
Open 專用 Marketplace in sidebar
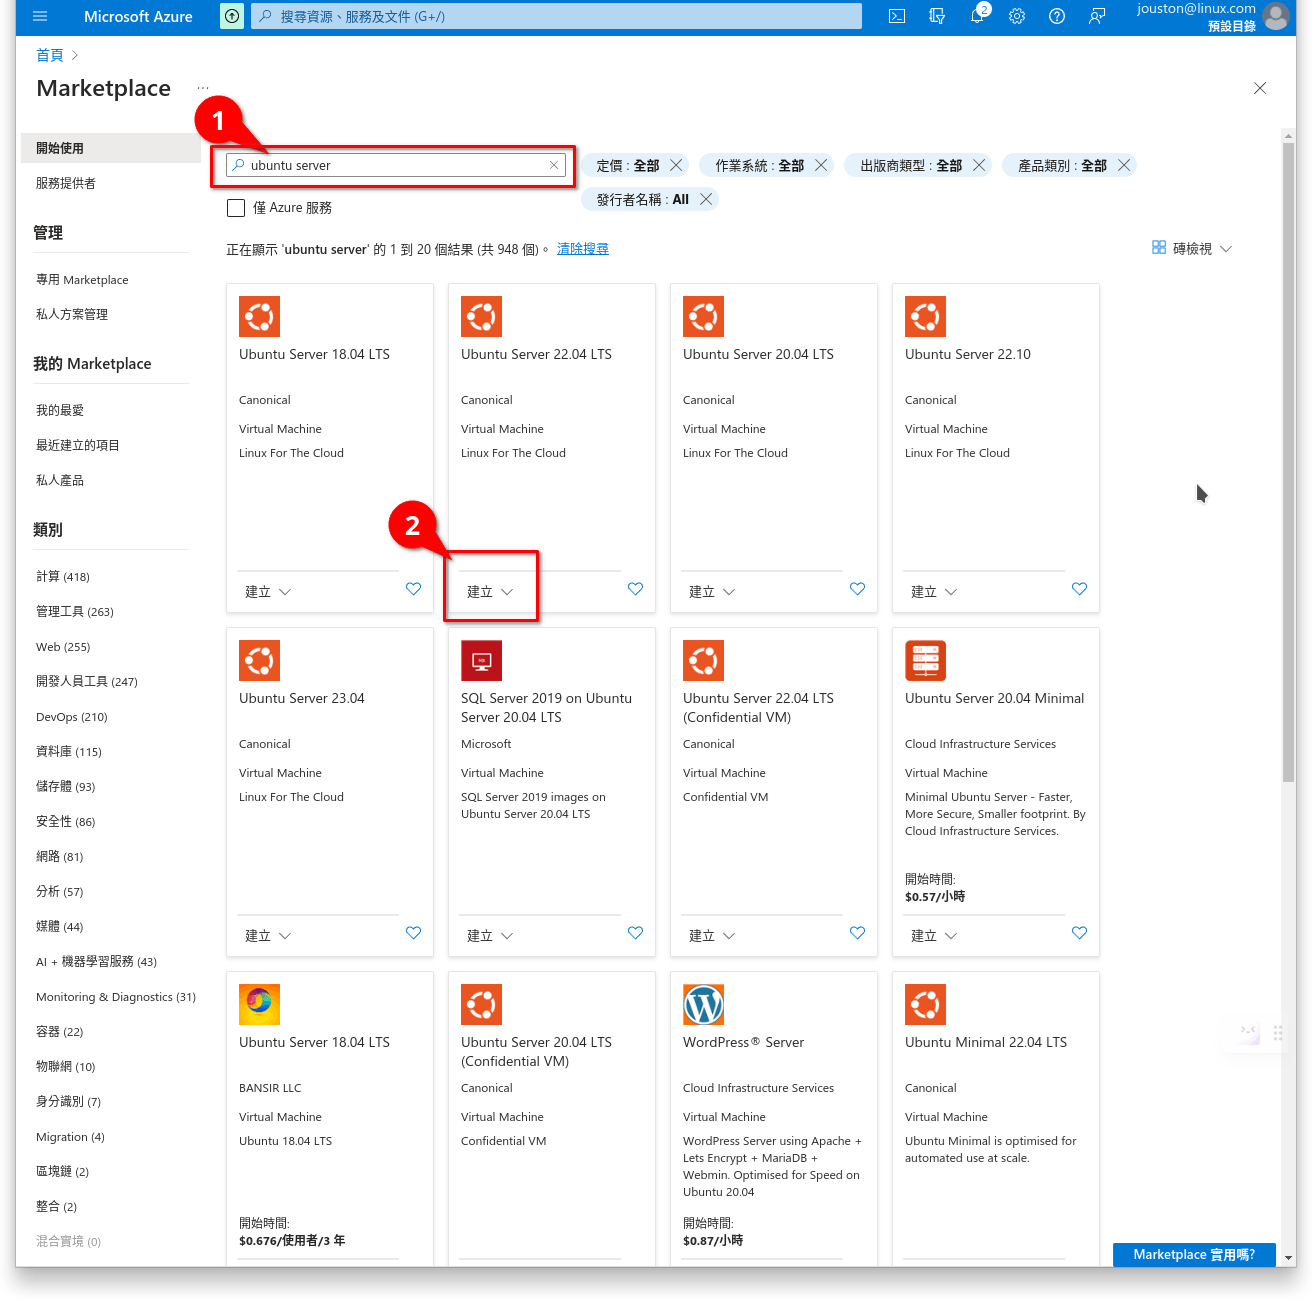[82, 280]
